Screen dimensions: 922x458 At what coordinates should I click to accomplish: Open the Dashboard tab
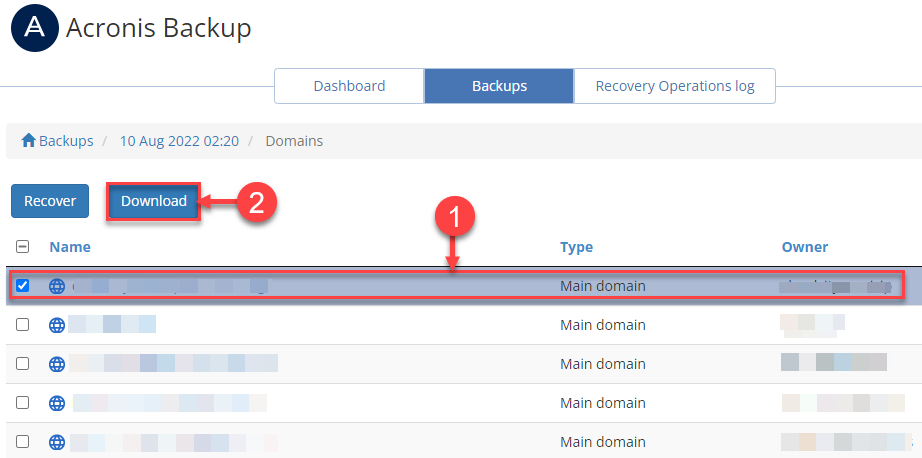[349, 86]
